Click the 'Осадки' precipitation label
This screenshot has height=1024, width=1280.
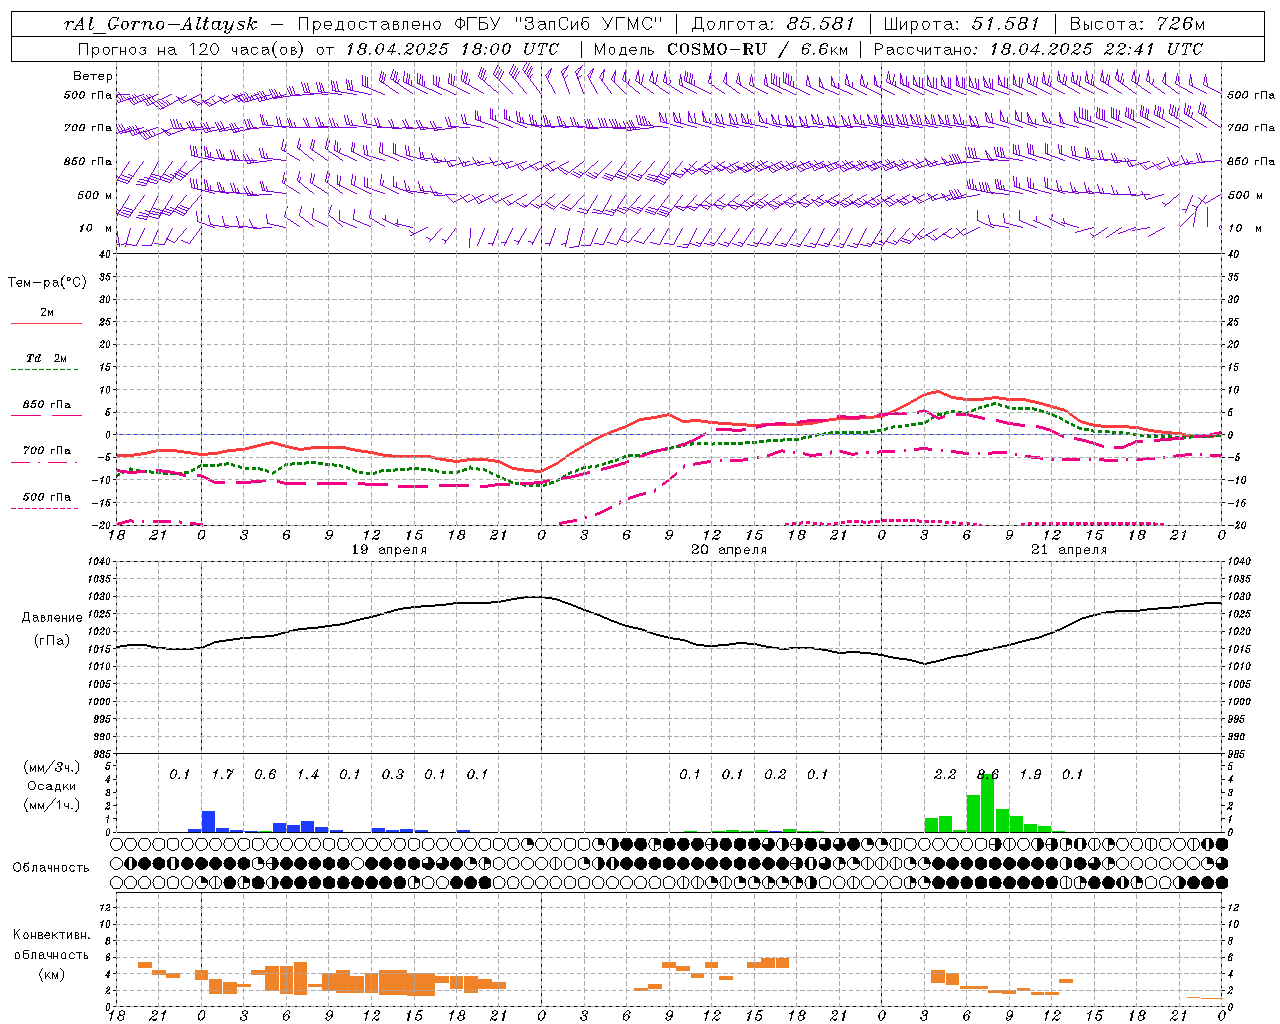click(x=51, y=786)
